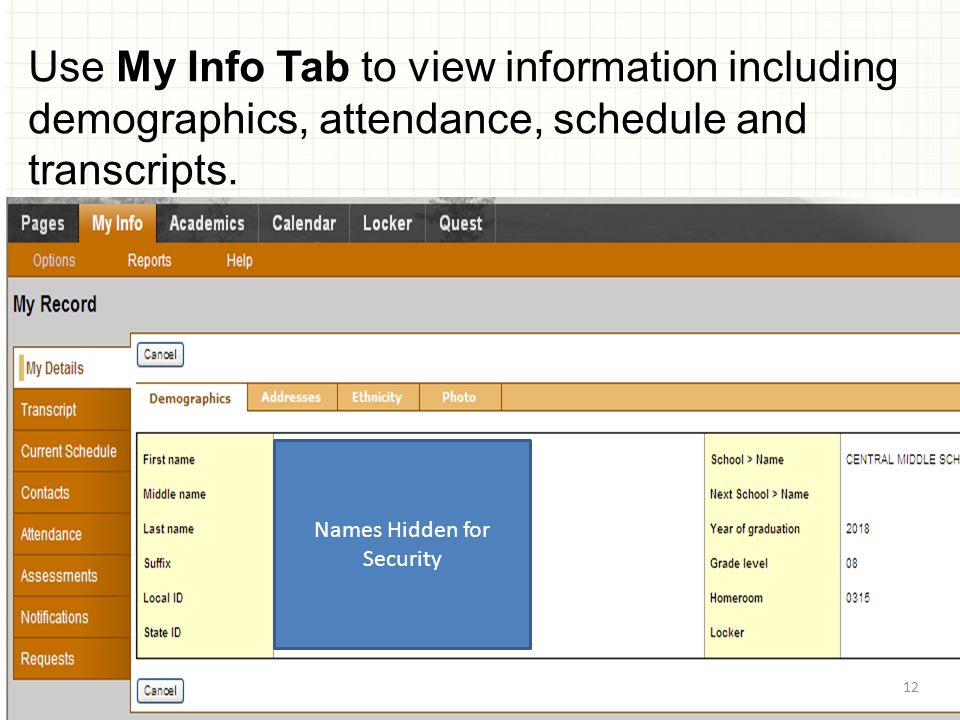
Task: Open the Help menu
Action: point(239,260)
